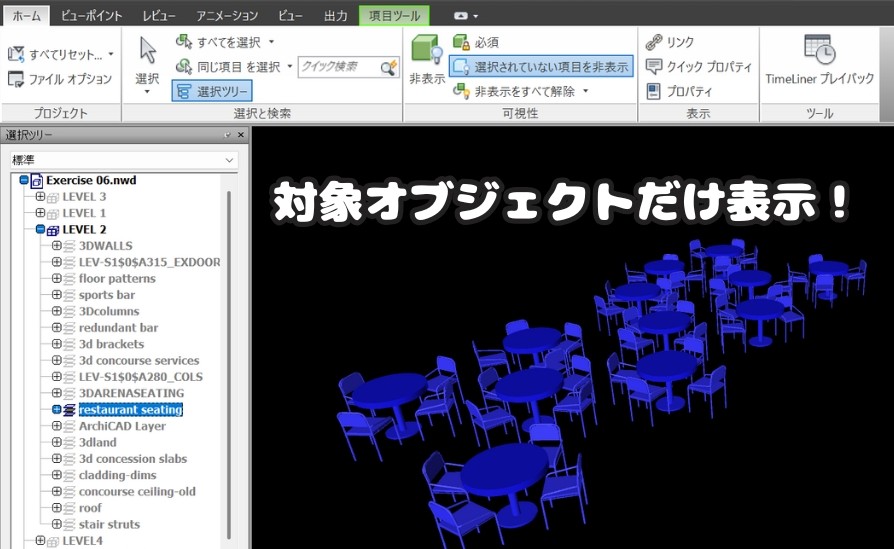This screenshot has height=549, width=894.
Task: Select the 3dland layer
Action: coord(97,442)
